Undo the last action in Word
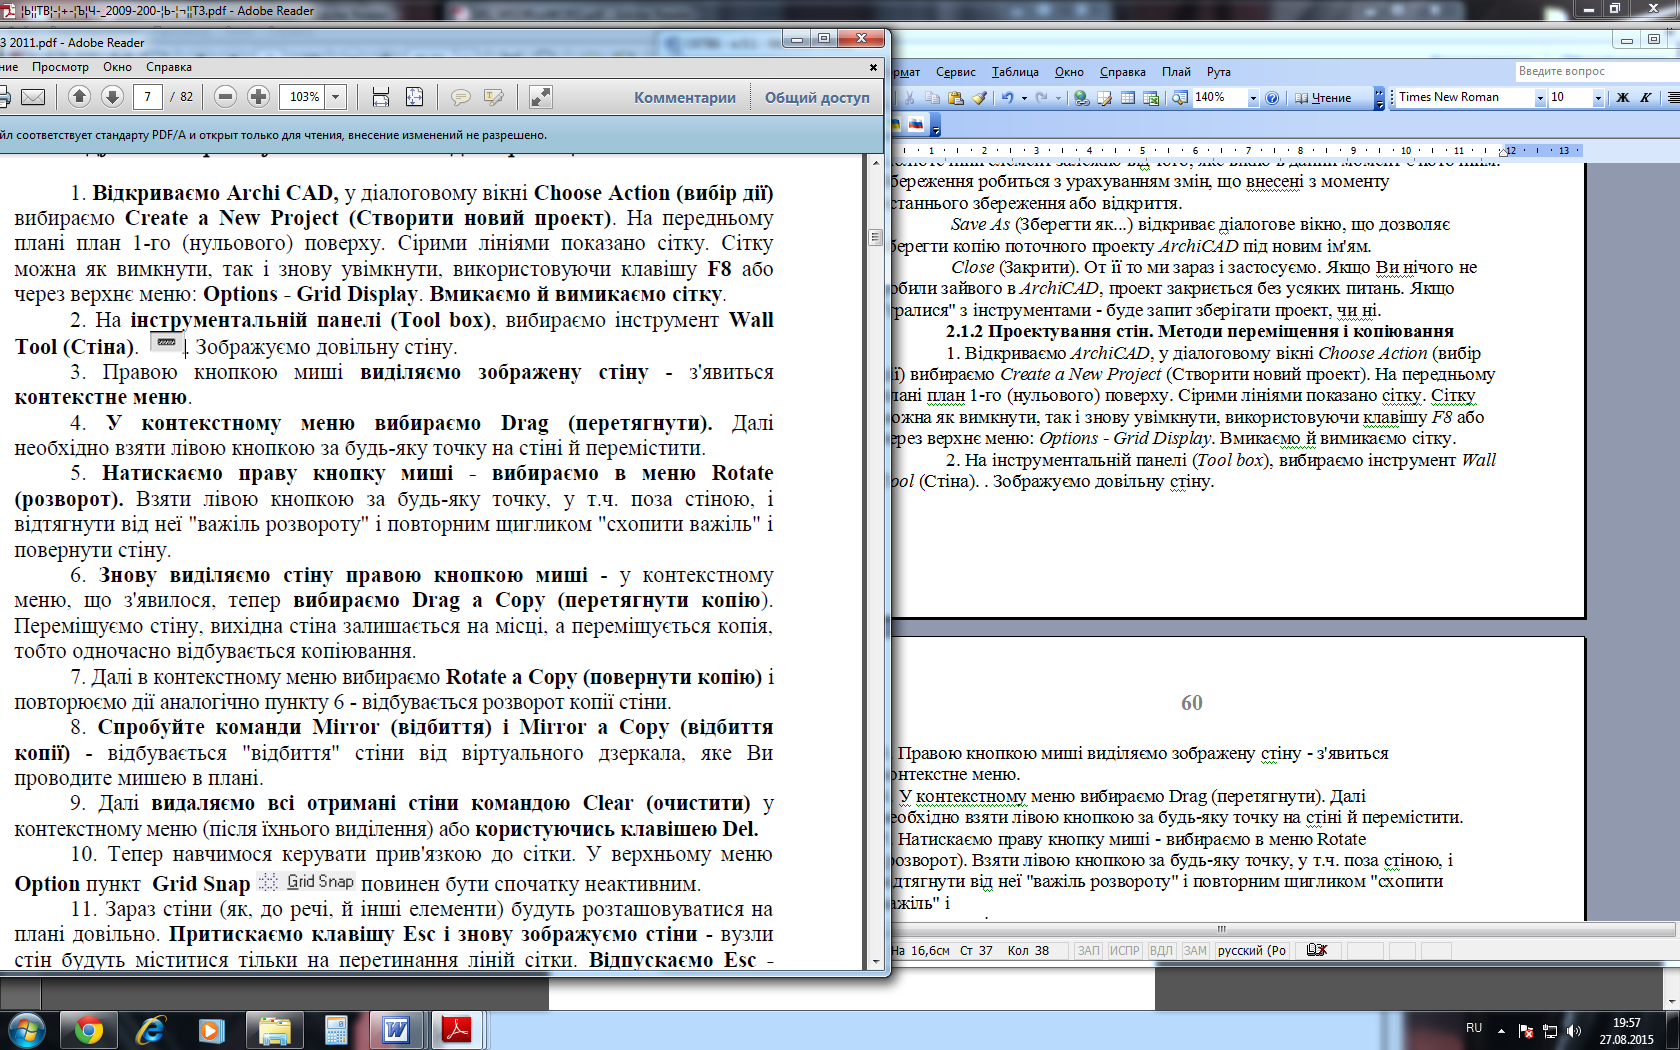 click(1008, 98)
